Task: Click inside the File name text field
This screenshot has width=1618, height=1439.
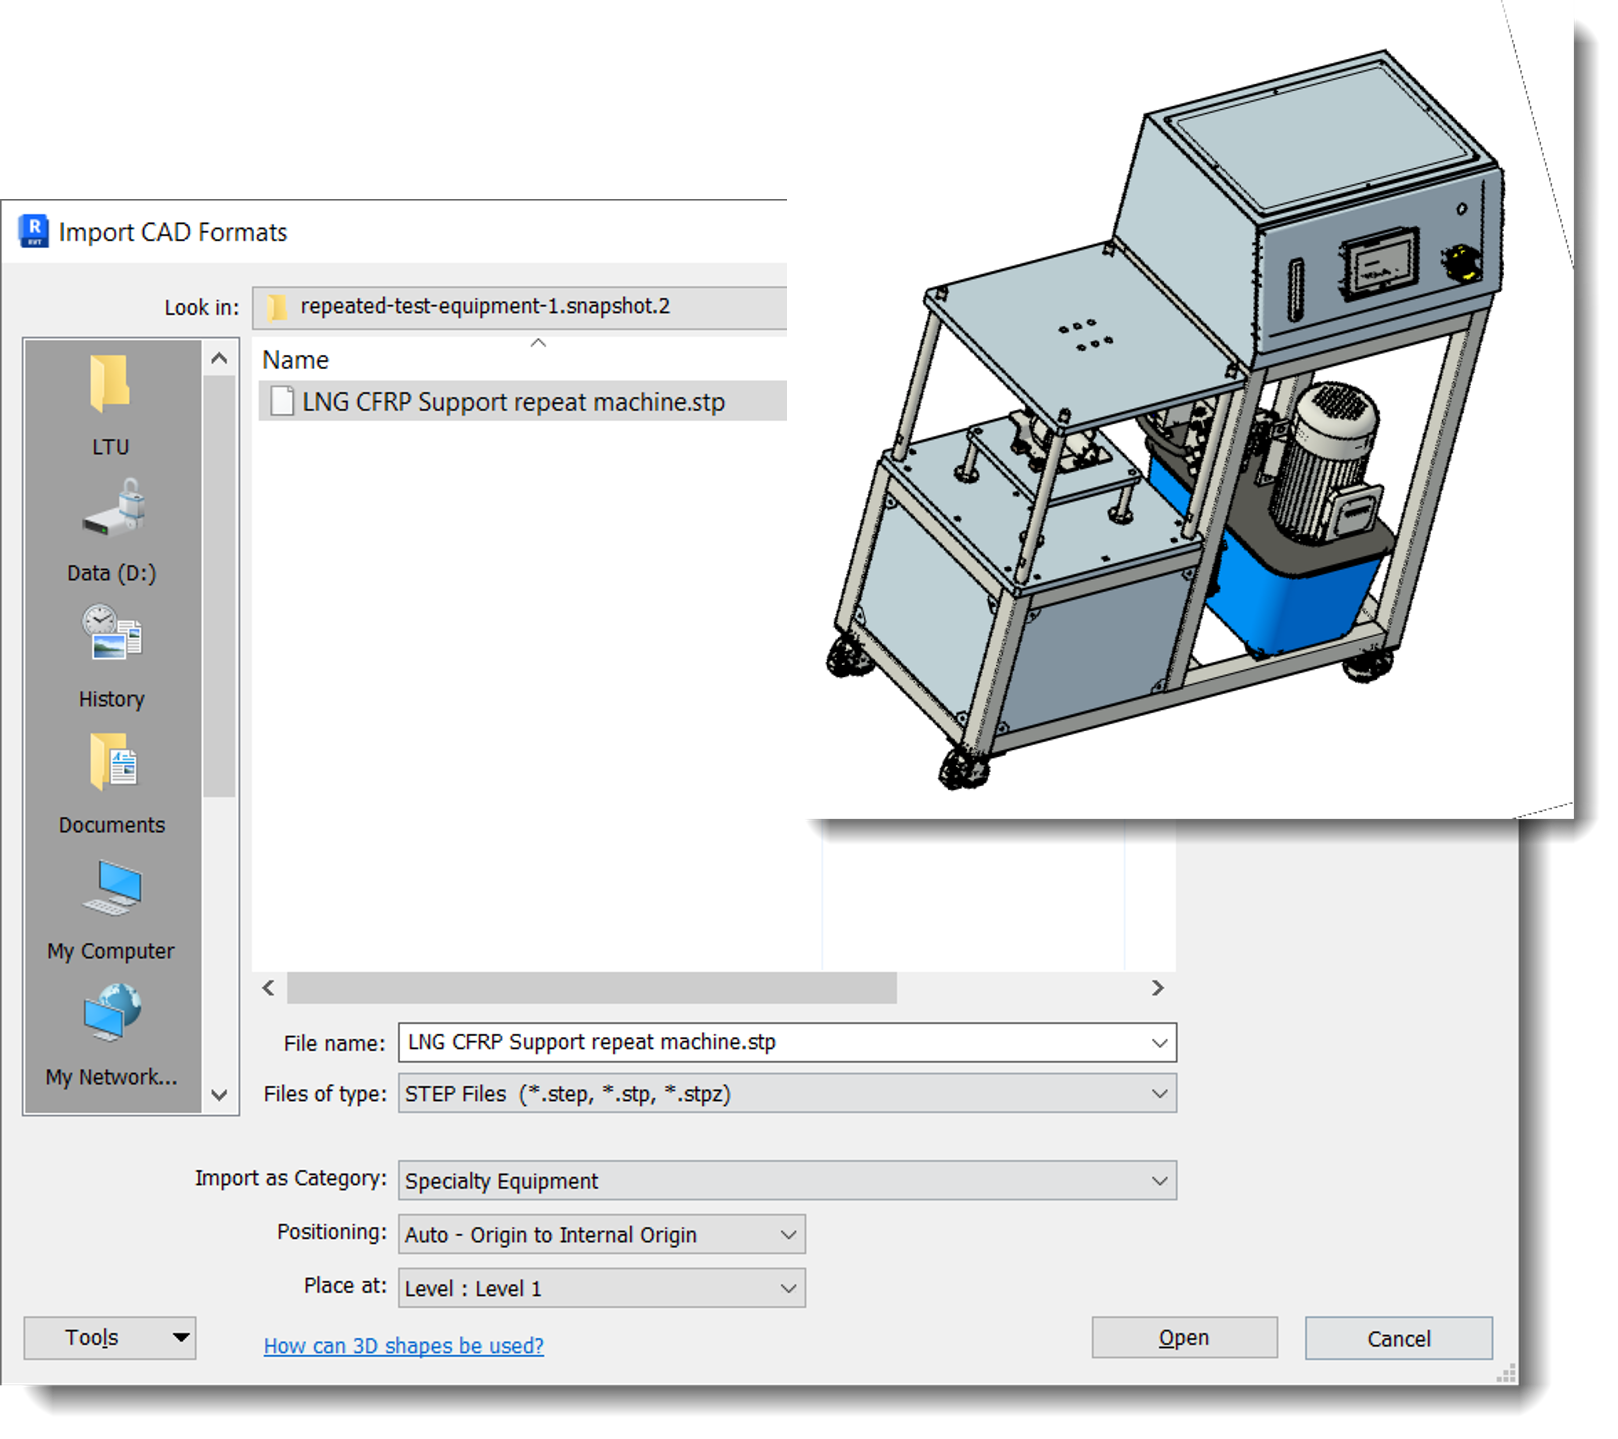Action: click(773, 1043)
